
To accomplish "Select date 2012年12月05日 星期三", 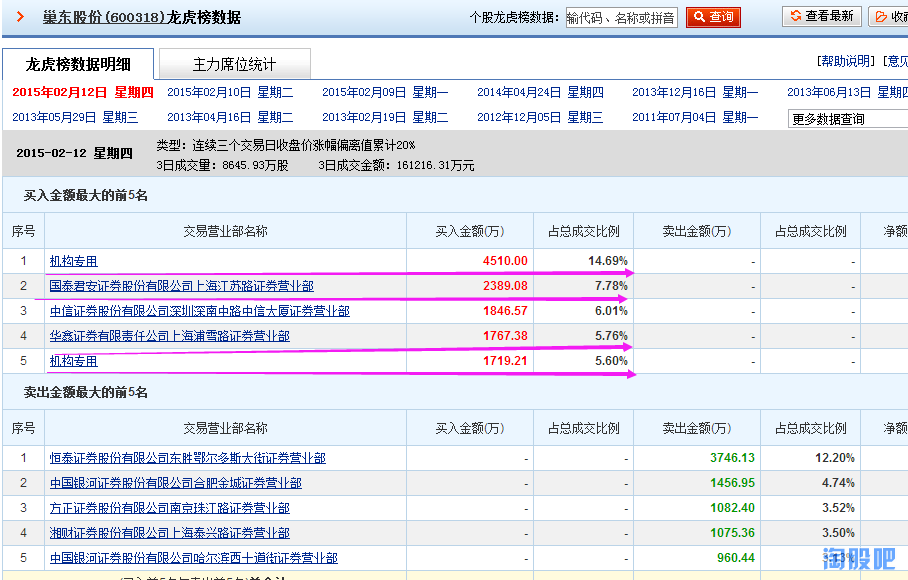I will click(540, 117).
